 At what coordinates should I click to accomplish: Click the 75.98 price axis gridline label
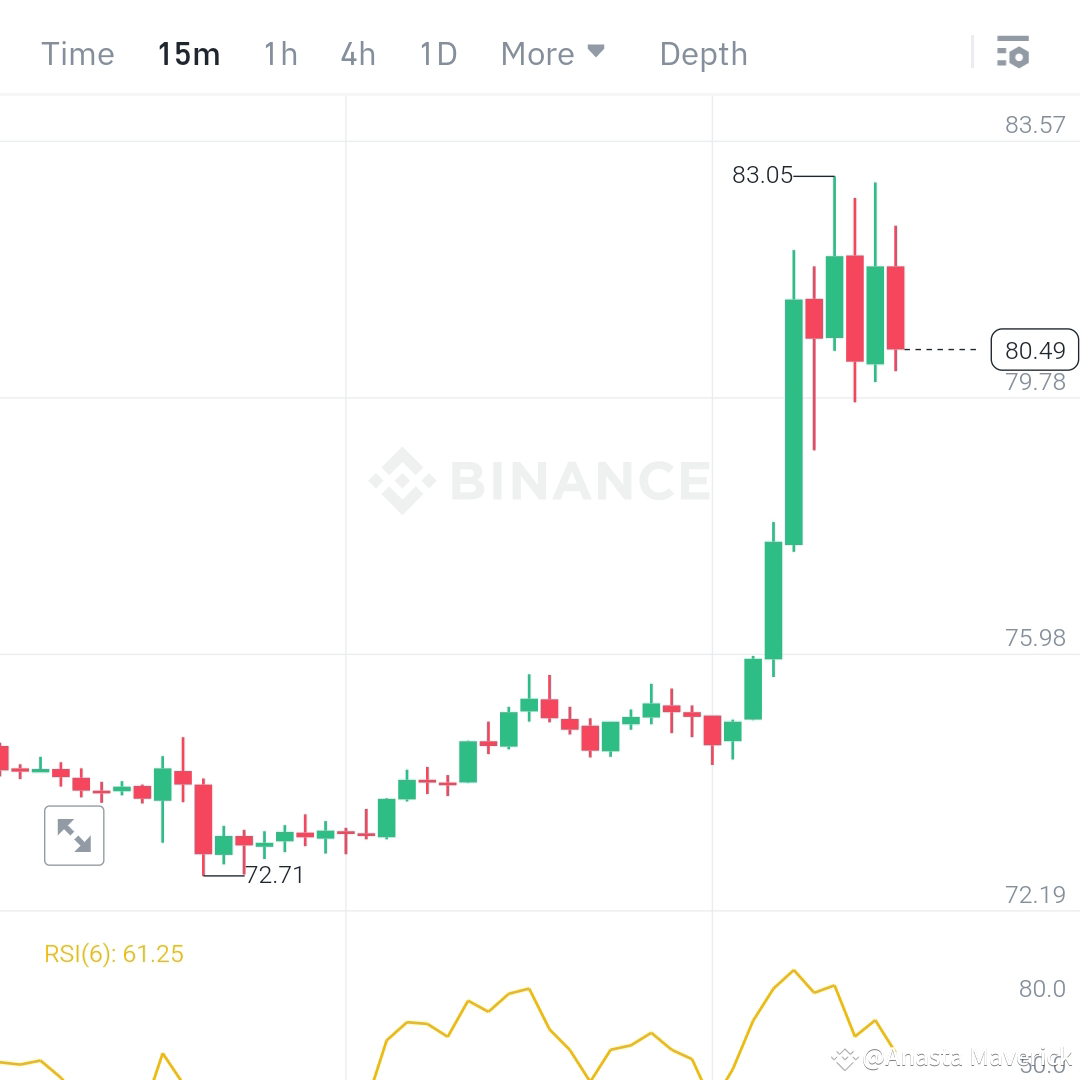click(1036, 637)
